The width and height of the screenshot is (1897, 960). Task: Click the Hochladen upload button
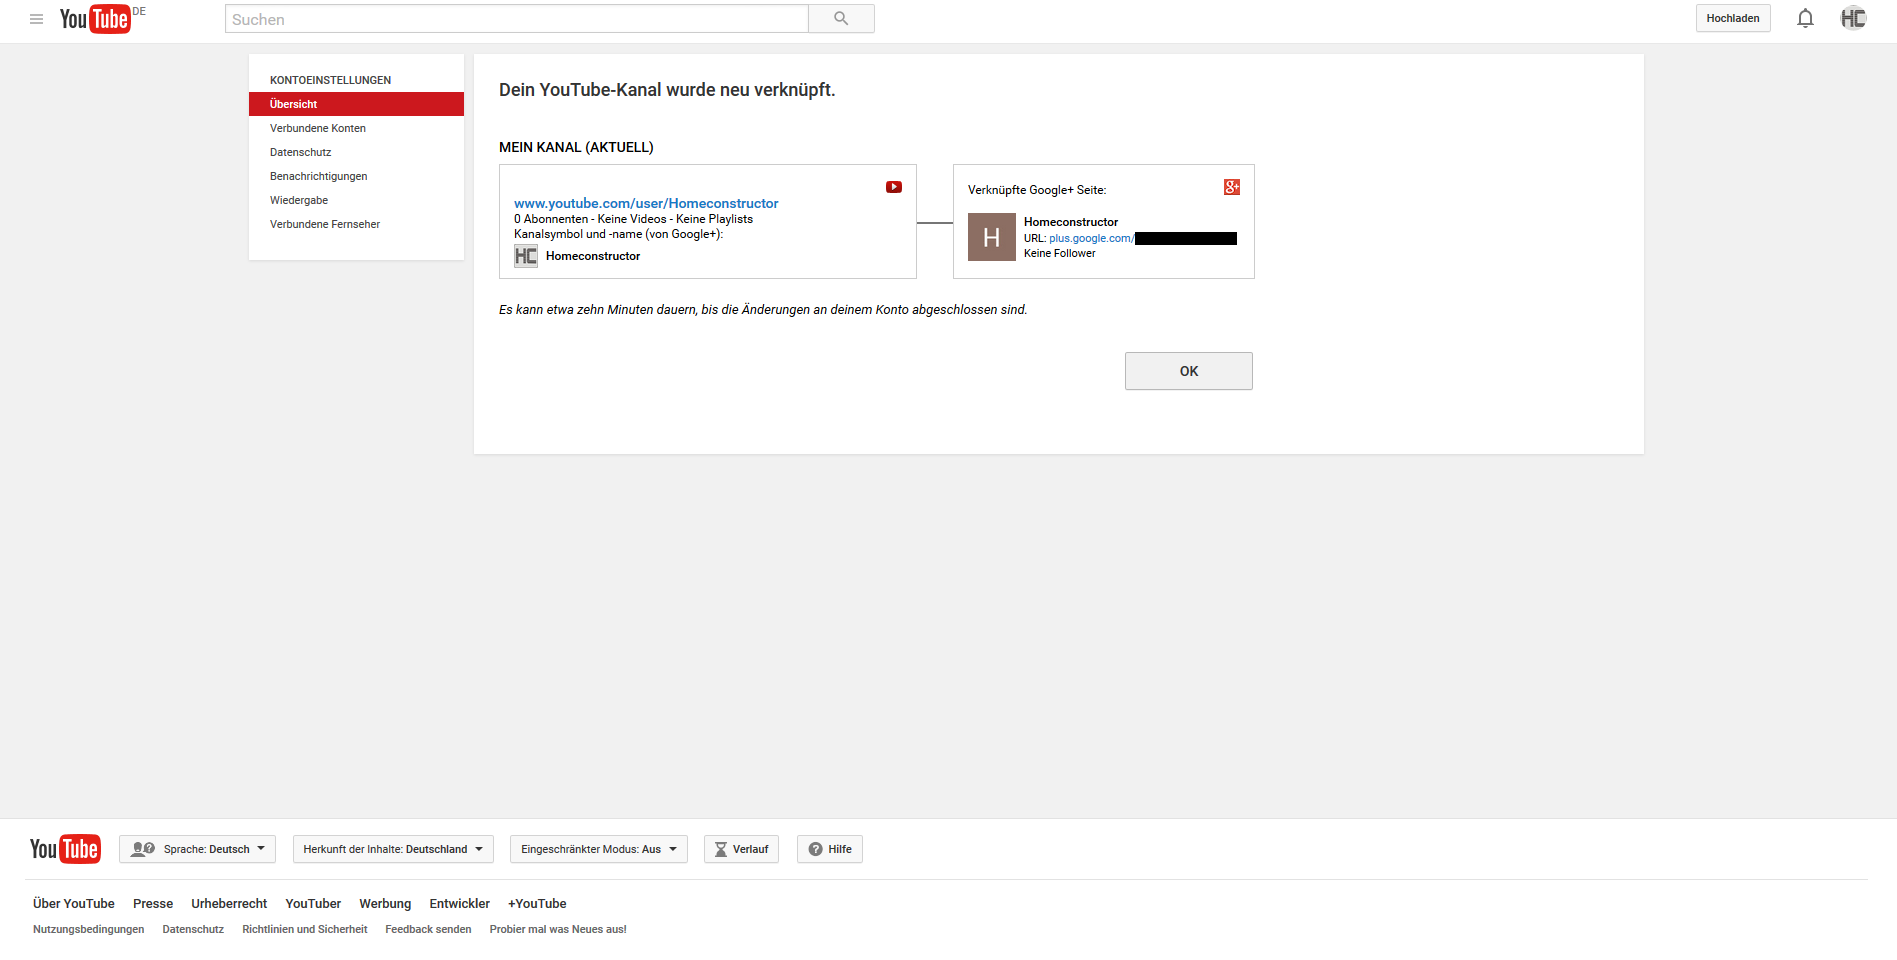click(x=1733, y=18)
